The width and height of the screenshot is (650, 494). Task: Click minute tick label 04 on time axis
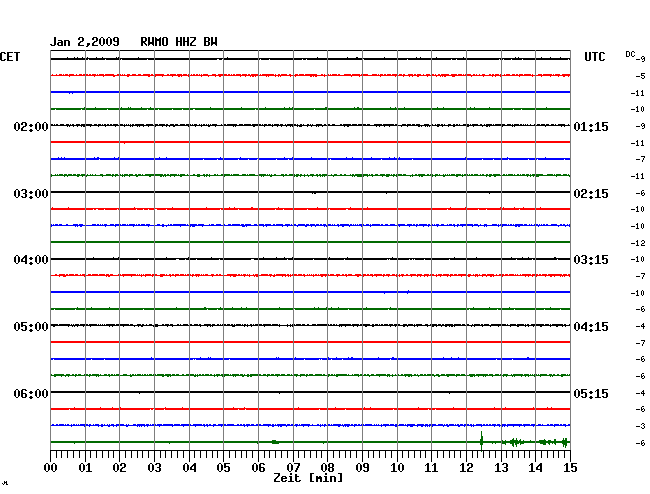click(x=189, y=468)
